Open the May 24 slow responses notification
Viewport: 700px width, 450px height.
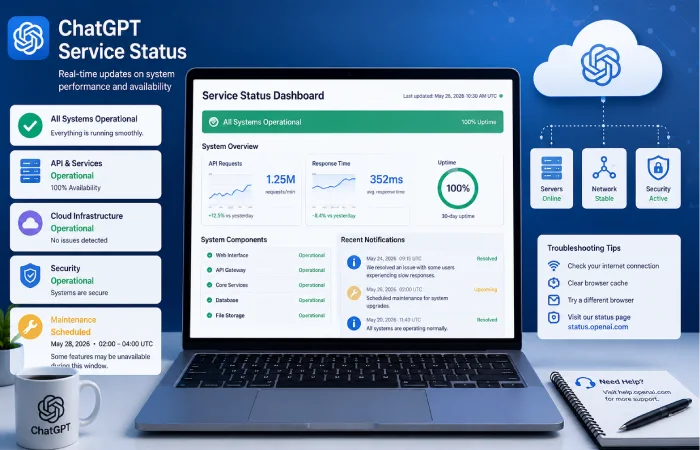[422, 267]
